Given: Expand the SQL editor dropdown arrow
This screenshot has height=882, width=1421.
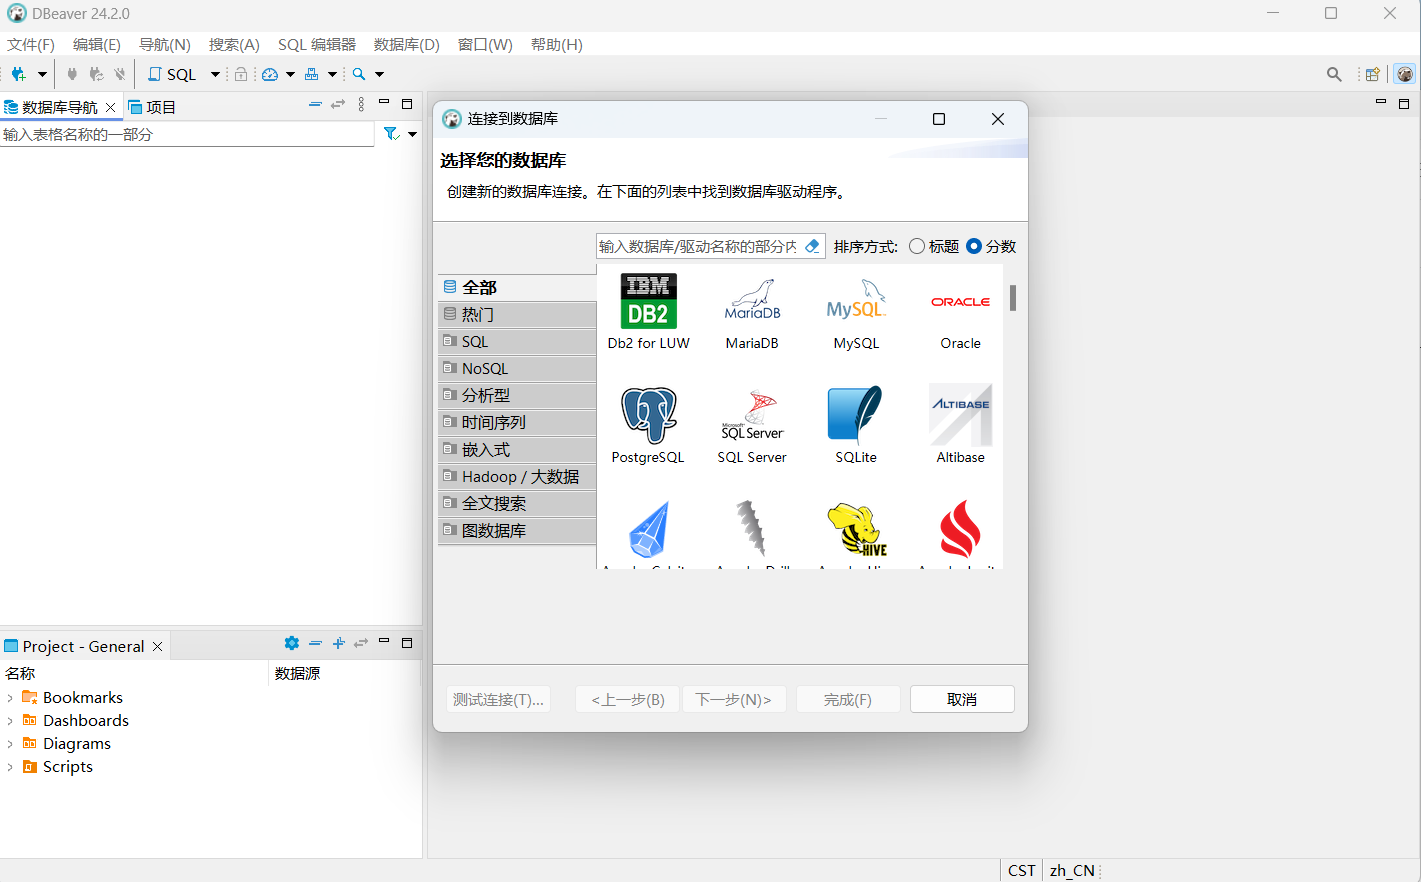Looking at the screenshot, I should click(x=215, y=74).
